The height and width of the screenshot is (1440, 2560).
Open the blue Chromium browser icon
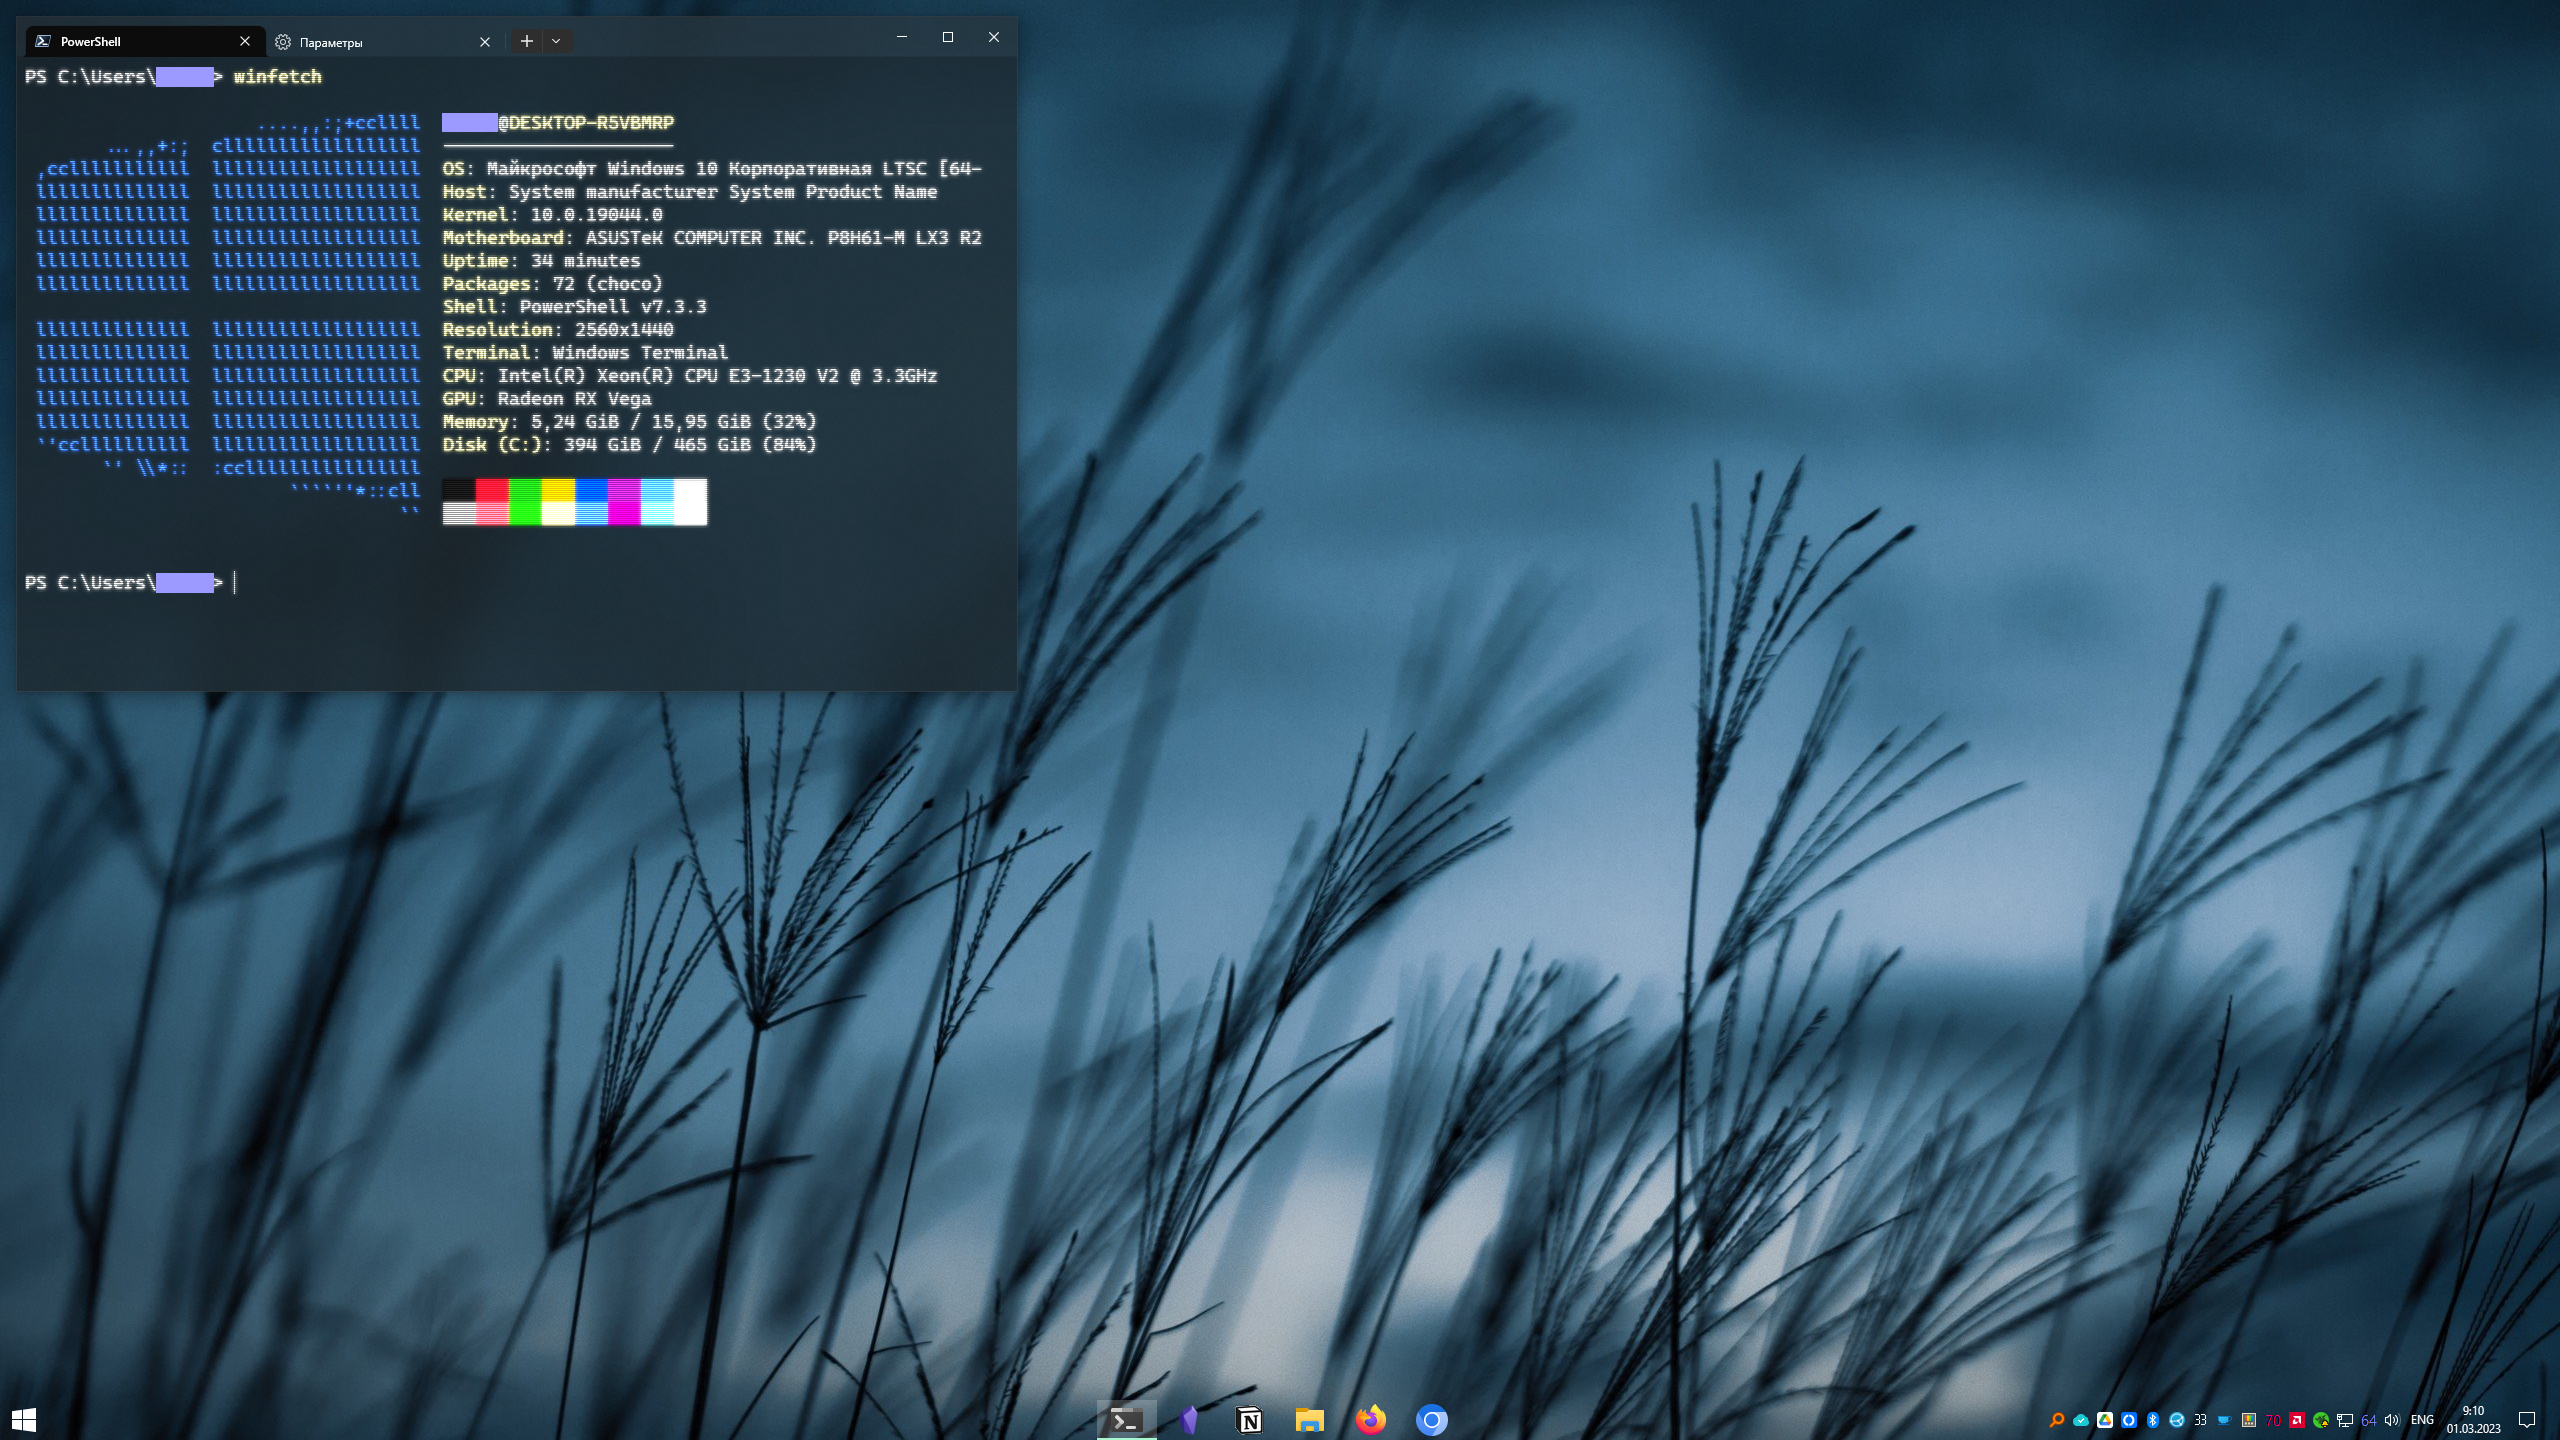coord(1431,1419)
